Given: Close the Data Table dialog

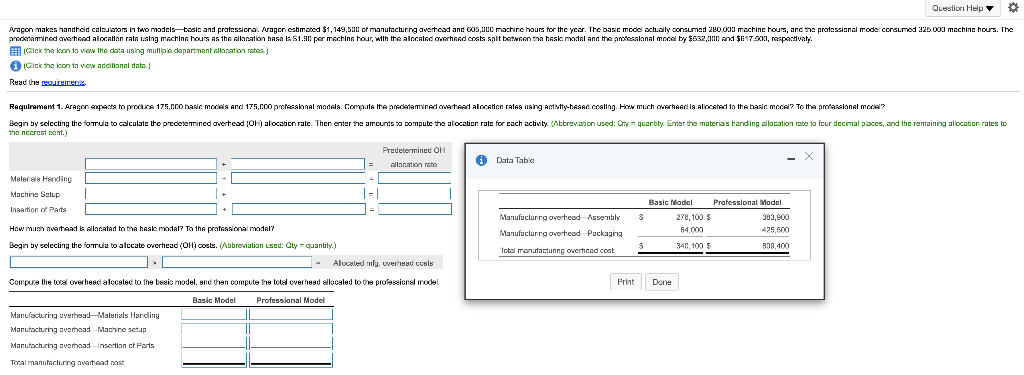Looking at the screenshot, I should (x=808, y=156).
